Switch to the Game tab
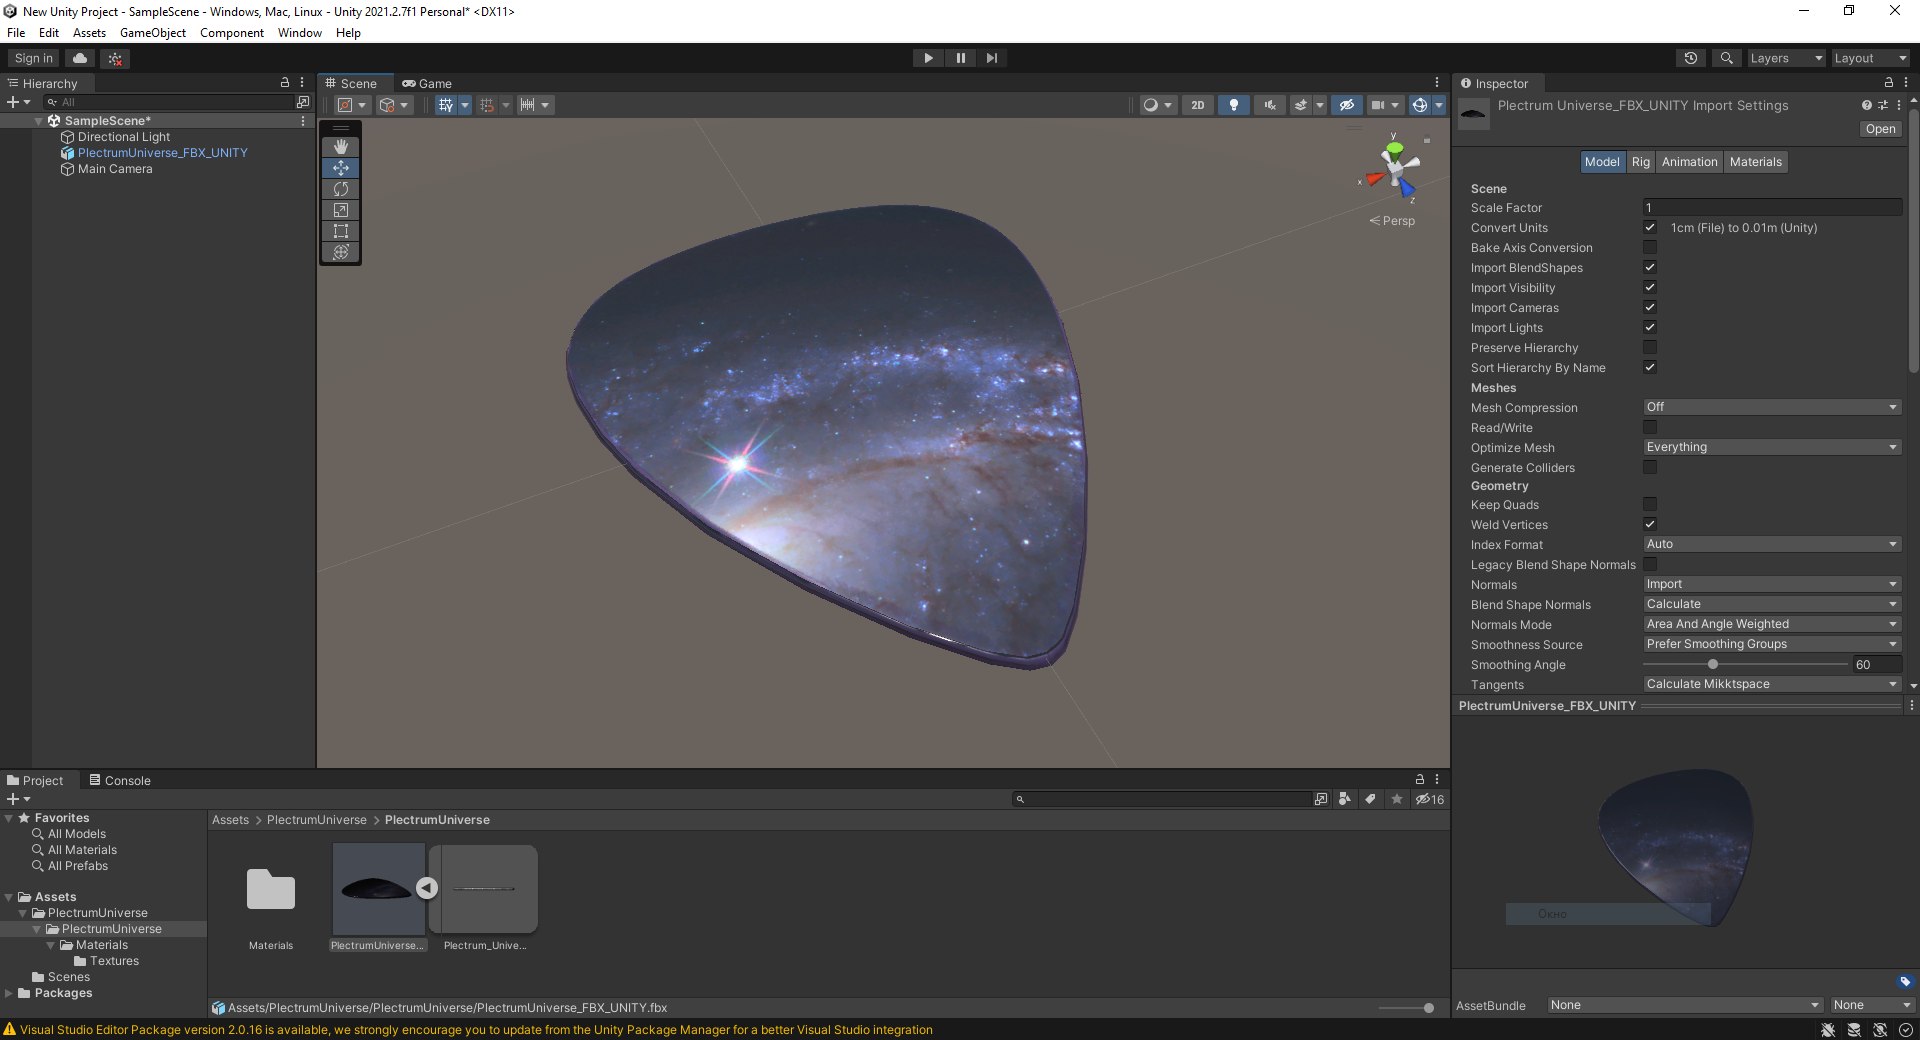Image resolution: width=1920 pixels, height=1040 pixels. [427, 84]
